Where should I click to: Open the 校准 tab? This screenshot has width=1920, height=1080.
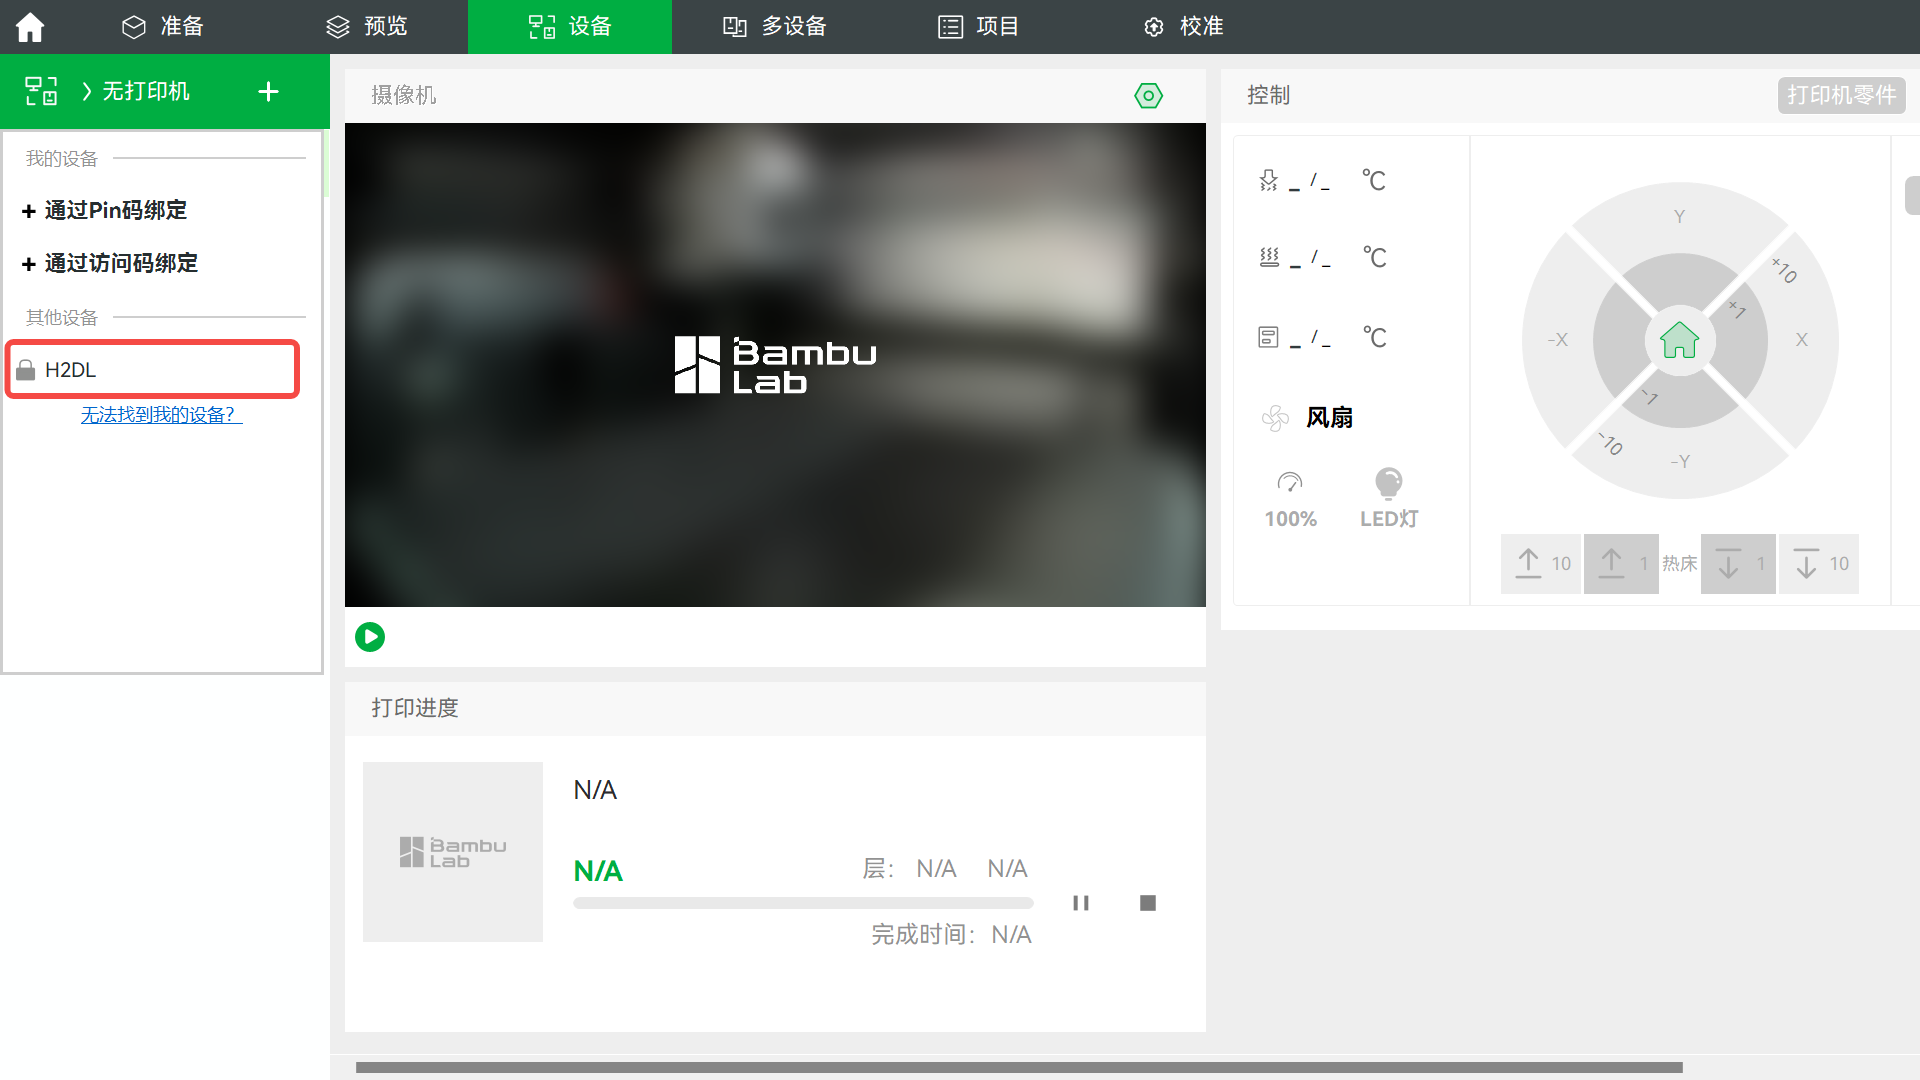1183,27
